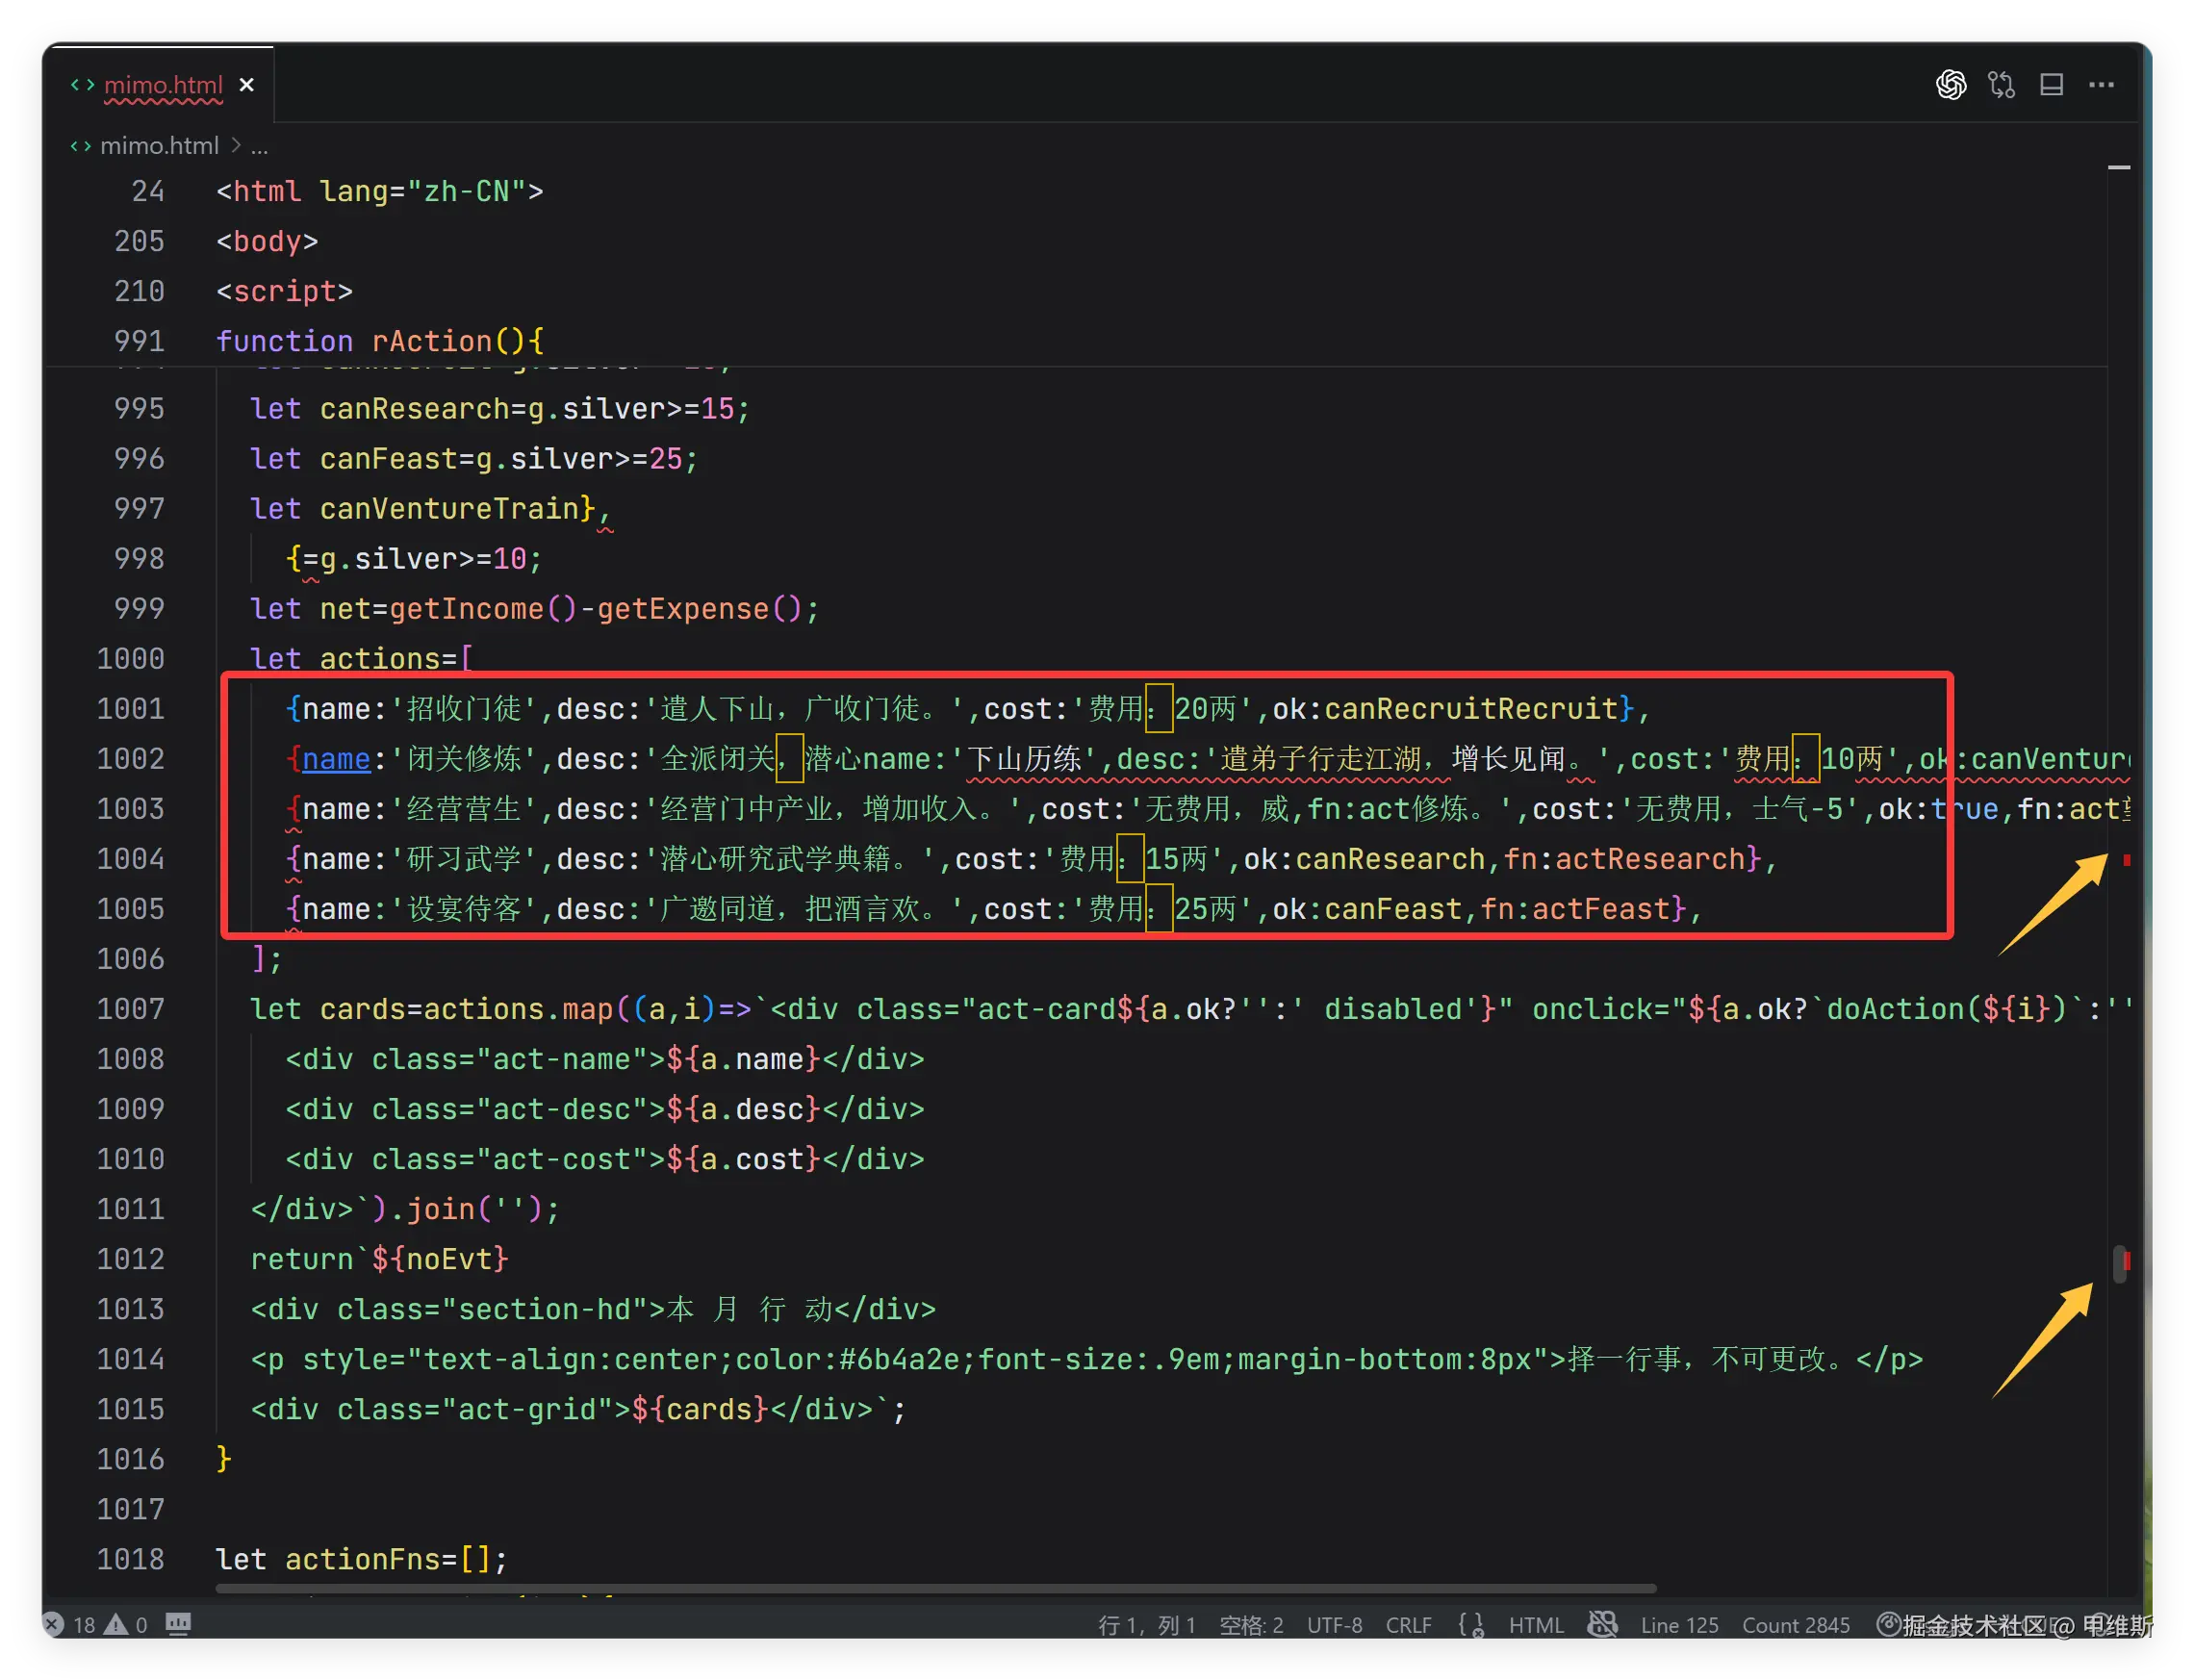Click the disabled Copilot status icon
Screen dimensions: 2194x1680
point(1602,1624)
